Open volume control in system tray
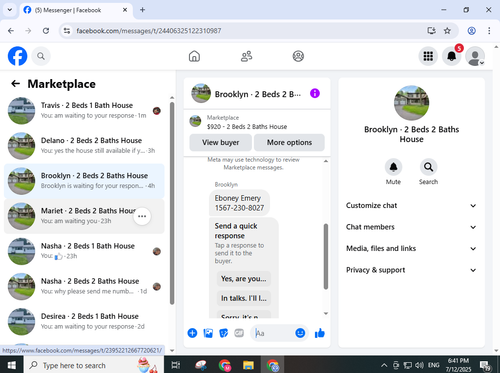The width and height of the screenshot is (500, 373). click(x=419, y=365)
